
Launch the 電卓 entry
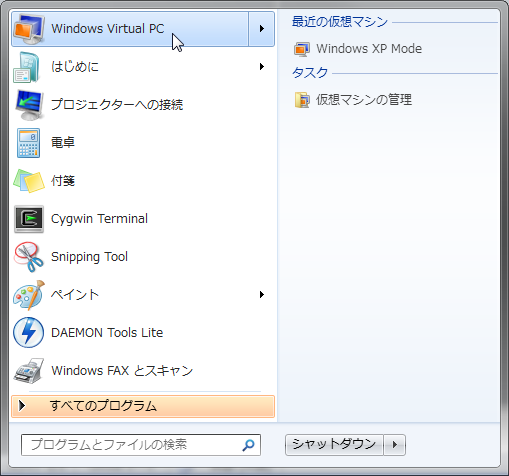(143, 143)
